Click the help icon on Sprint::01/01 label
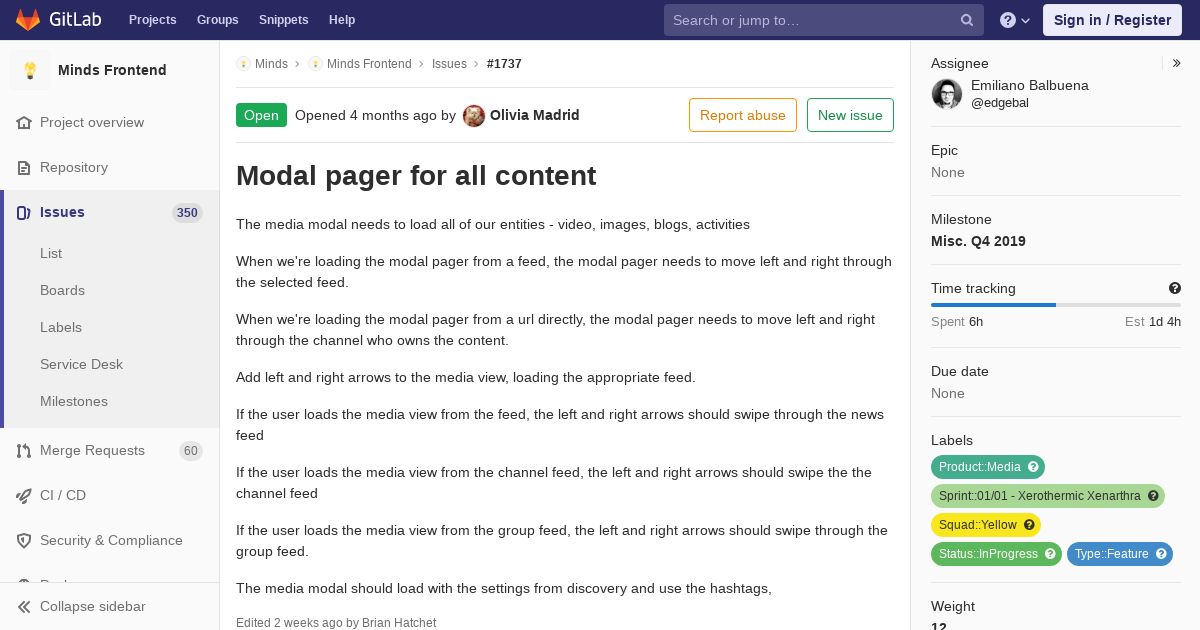 click(x=1153, y=496)
